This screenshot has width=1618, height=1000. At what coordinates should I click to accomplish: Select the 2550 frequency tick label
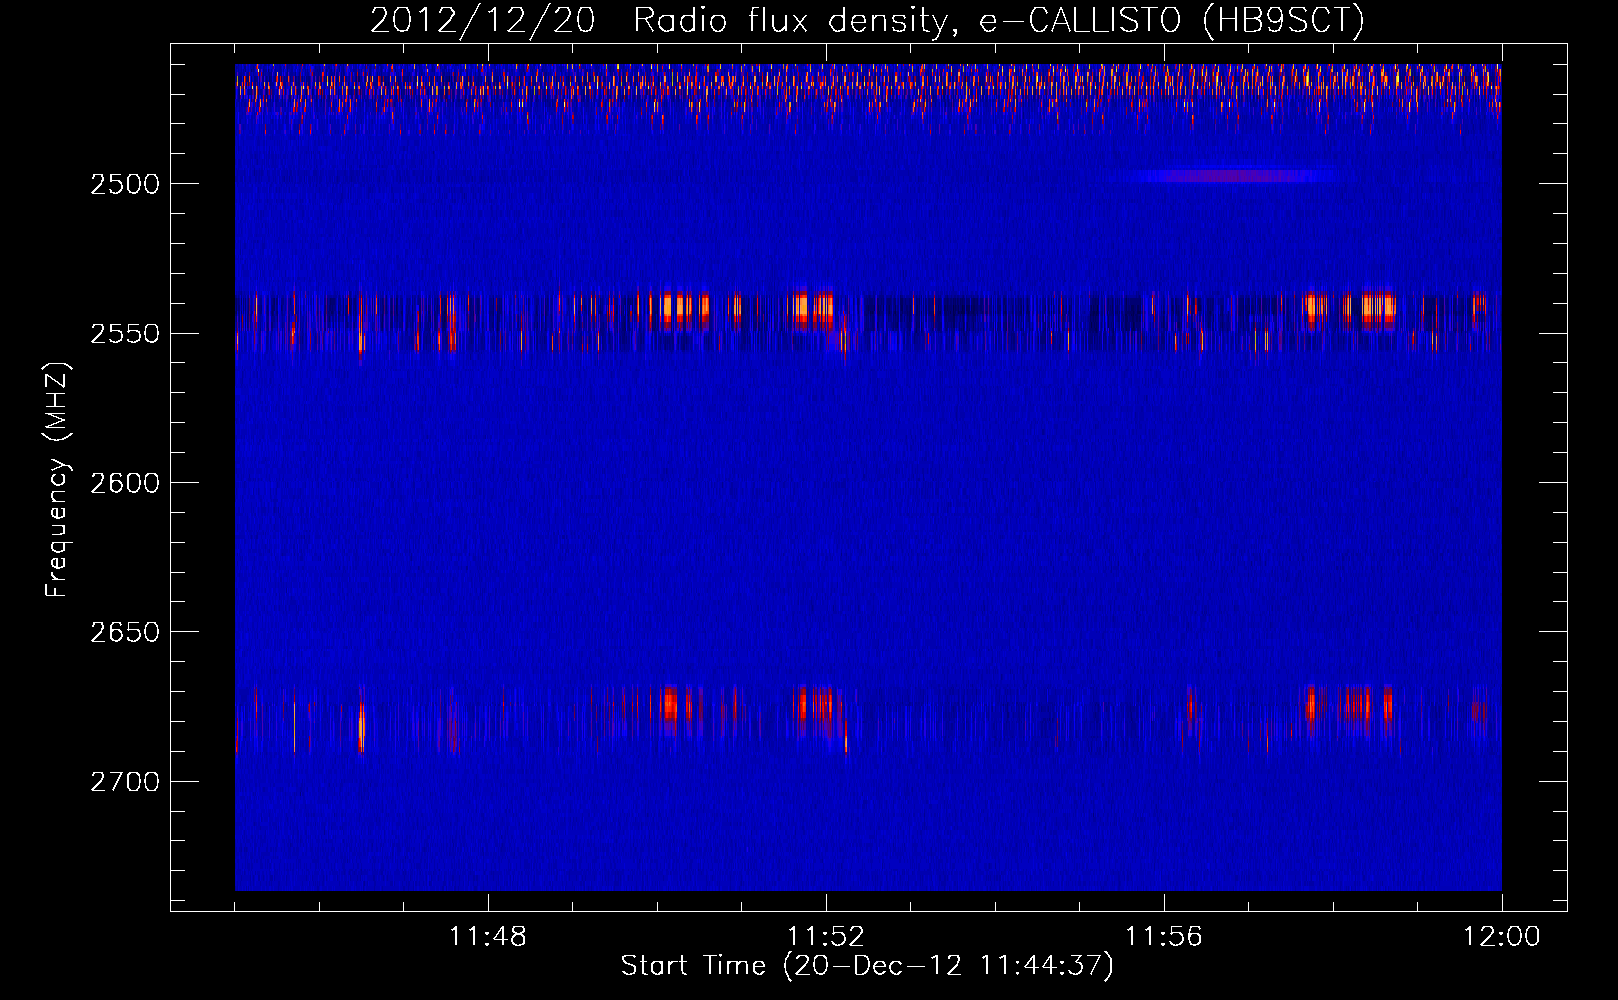coord(125,334)
